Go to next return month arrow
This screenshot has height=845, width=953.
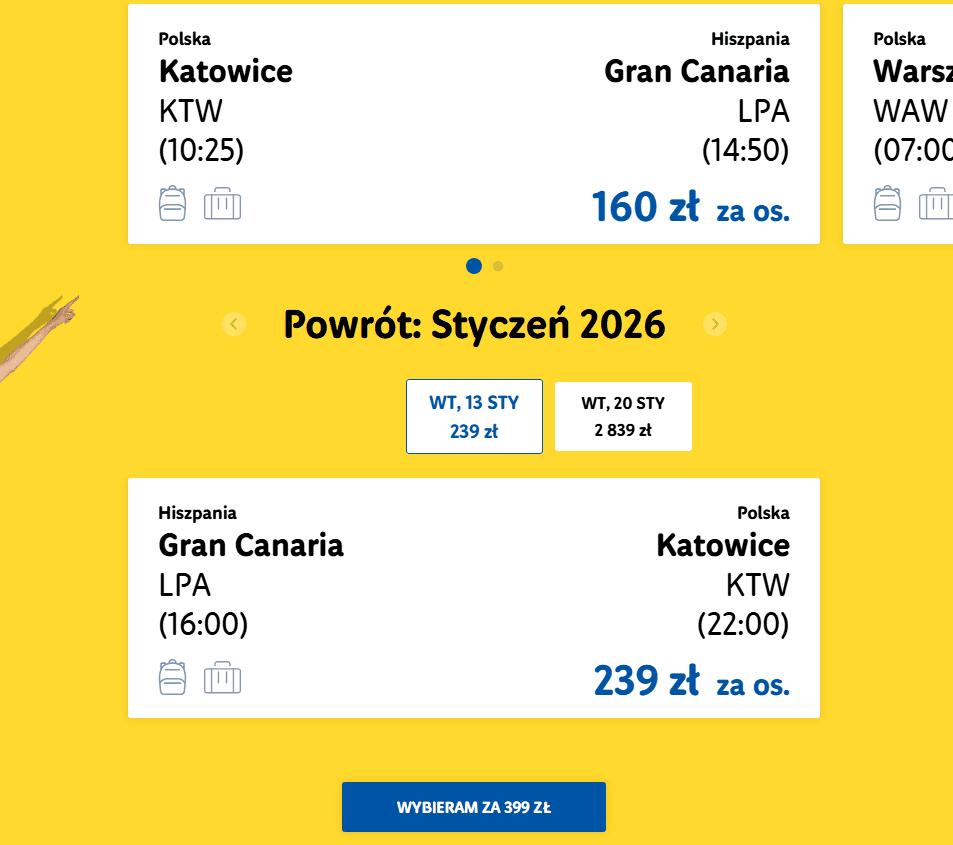[x=714, y=324]
